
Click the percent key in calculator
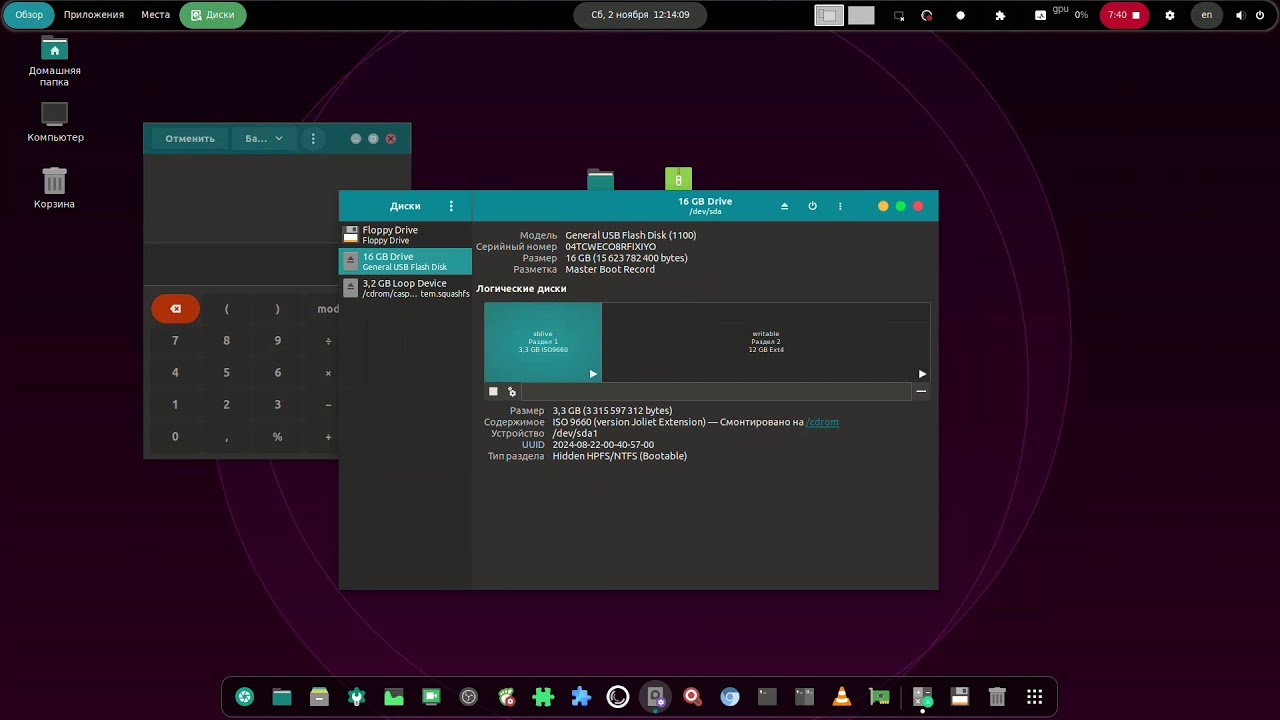(277, 437)
